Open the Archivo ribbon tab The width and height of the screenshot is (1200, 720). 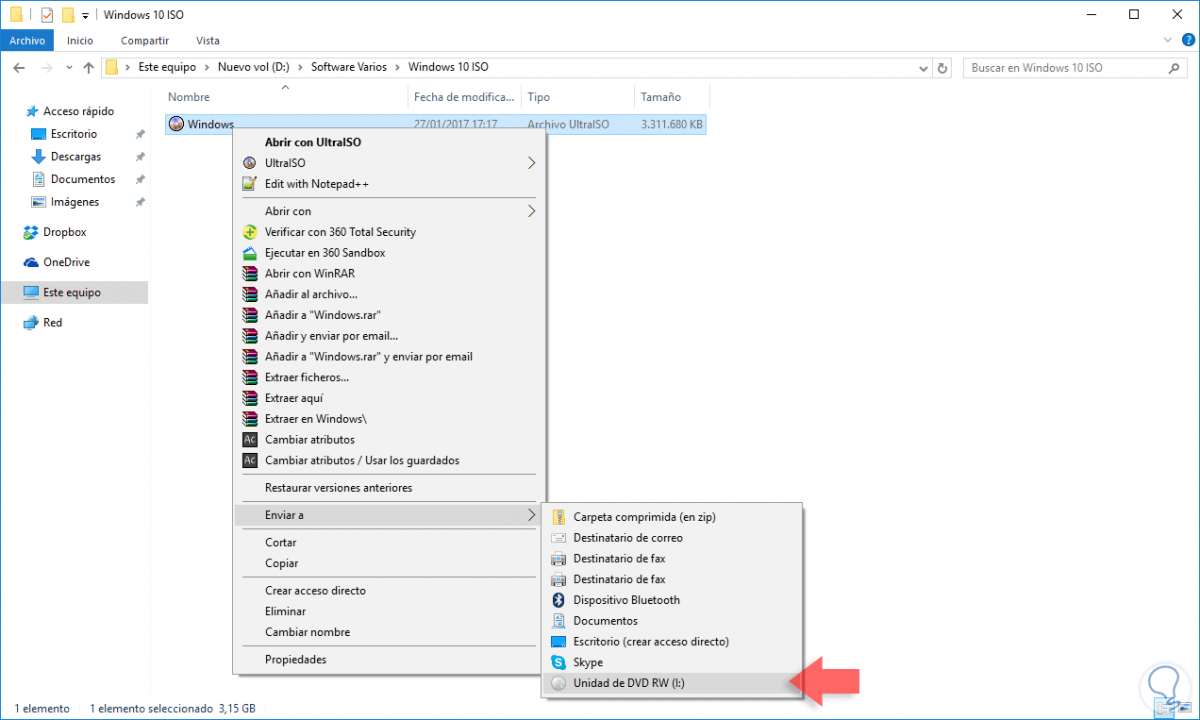coord(27,41)
